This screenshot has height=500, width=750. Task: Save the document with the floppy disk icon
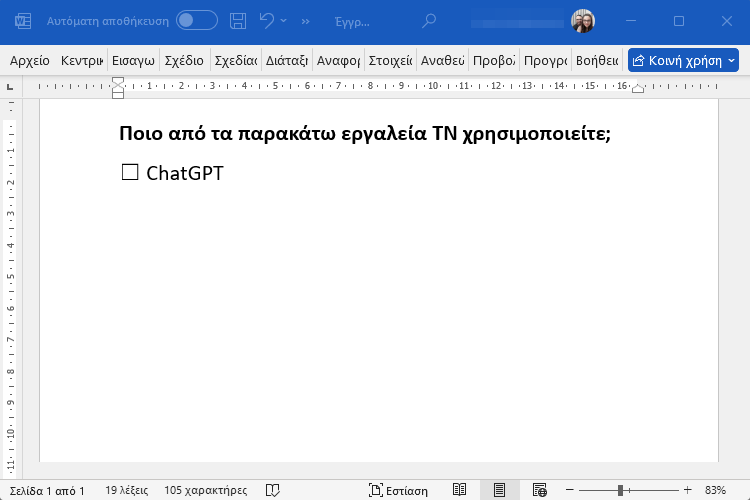pos(238,21)
